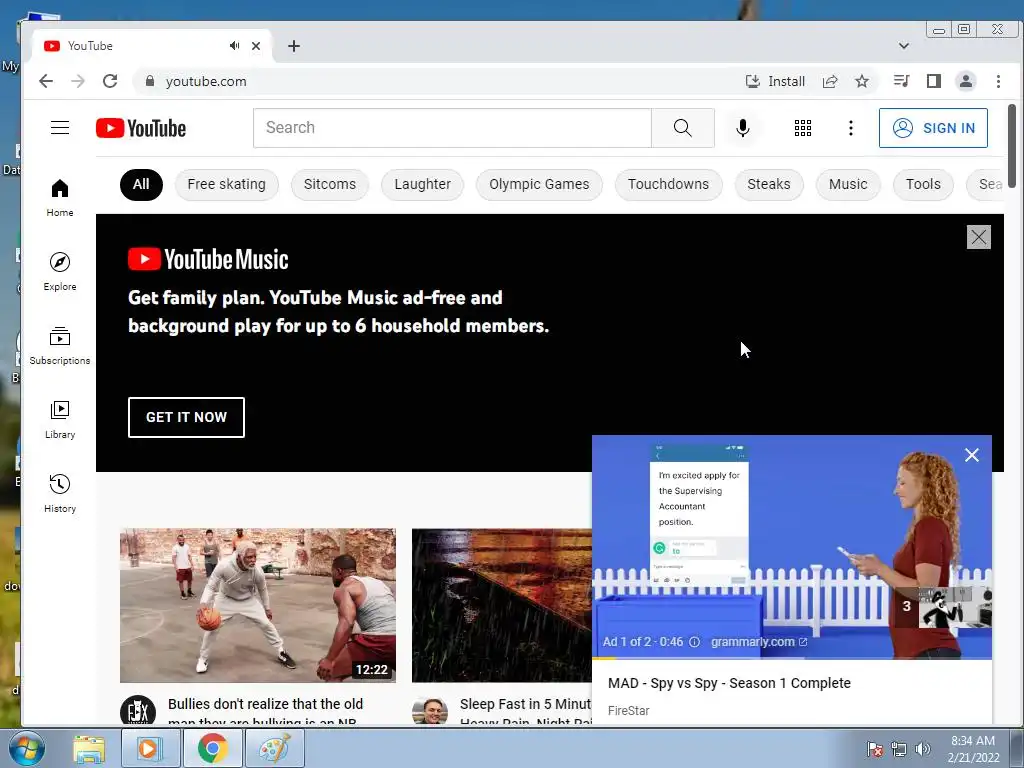1024x768 pixels.
Task: Click the taskbar clock 8:34 AM
Action: (973, 749)
